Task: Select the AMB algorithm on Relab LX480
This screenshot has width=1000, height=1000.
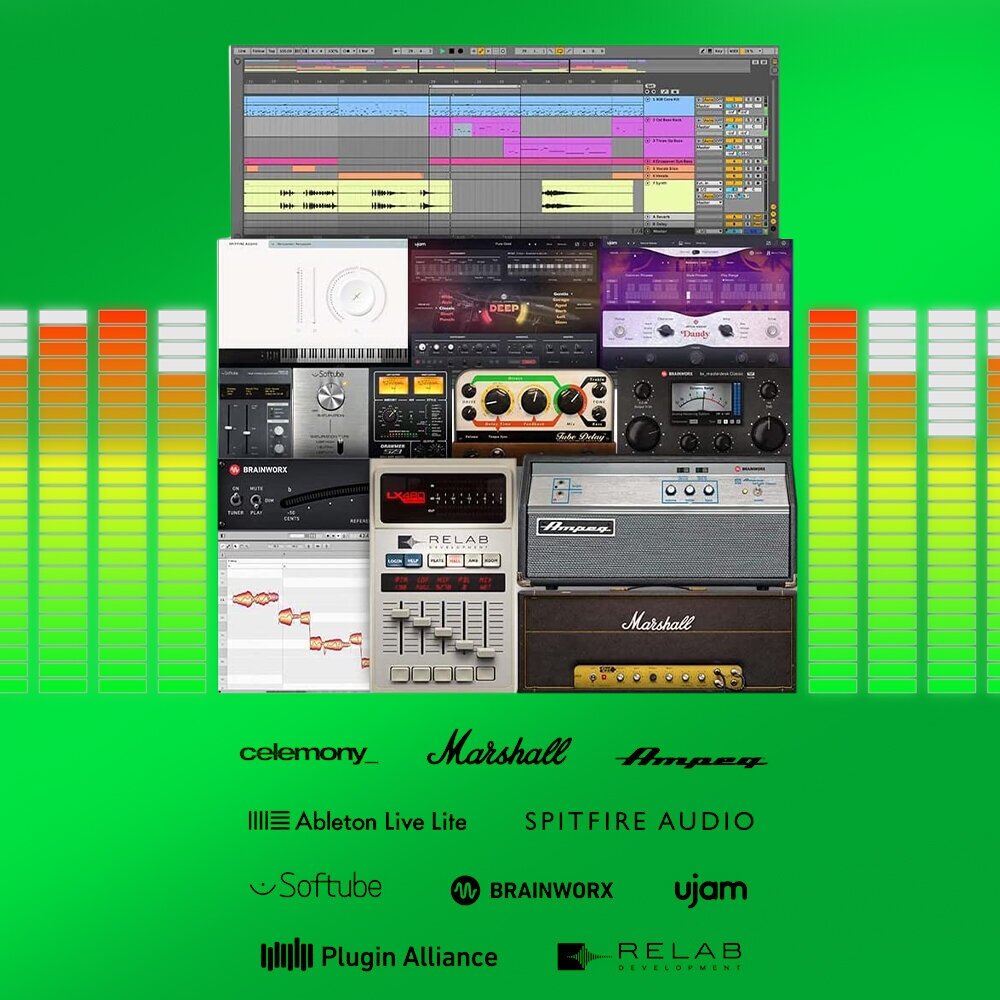Action: click(x=473, y=561)
